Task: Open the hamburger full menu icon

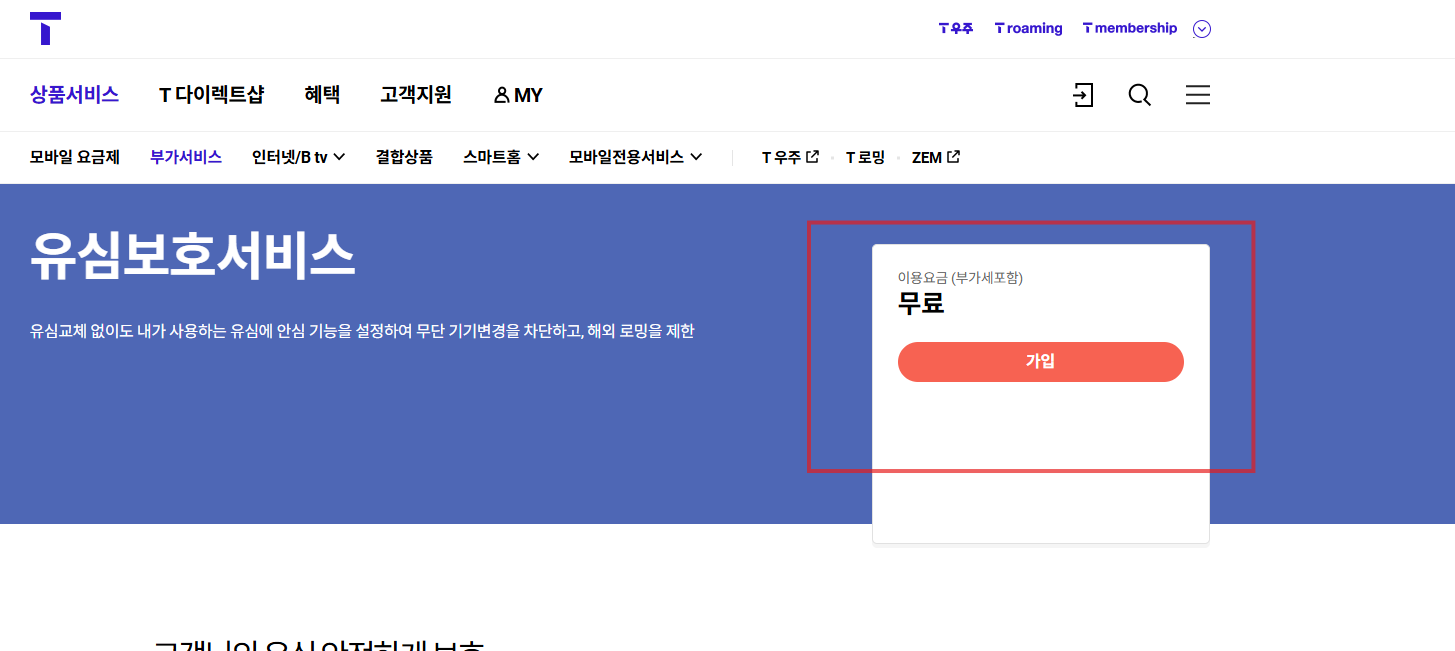Action: (1197, 95)
